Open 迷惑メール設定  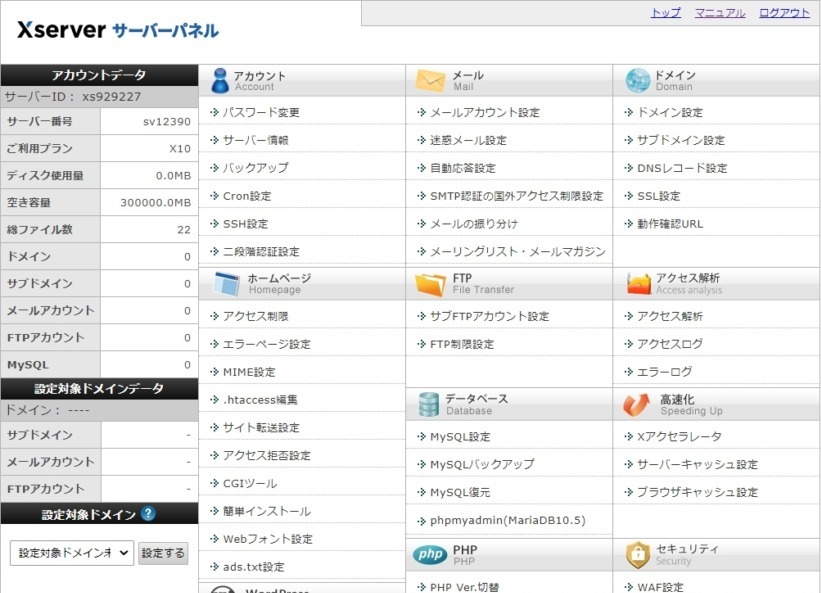[468, 140]
